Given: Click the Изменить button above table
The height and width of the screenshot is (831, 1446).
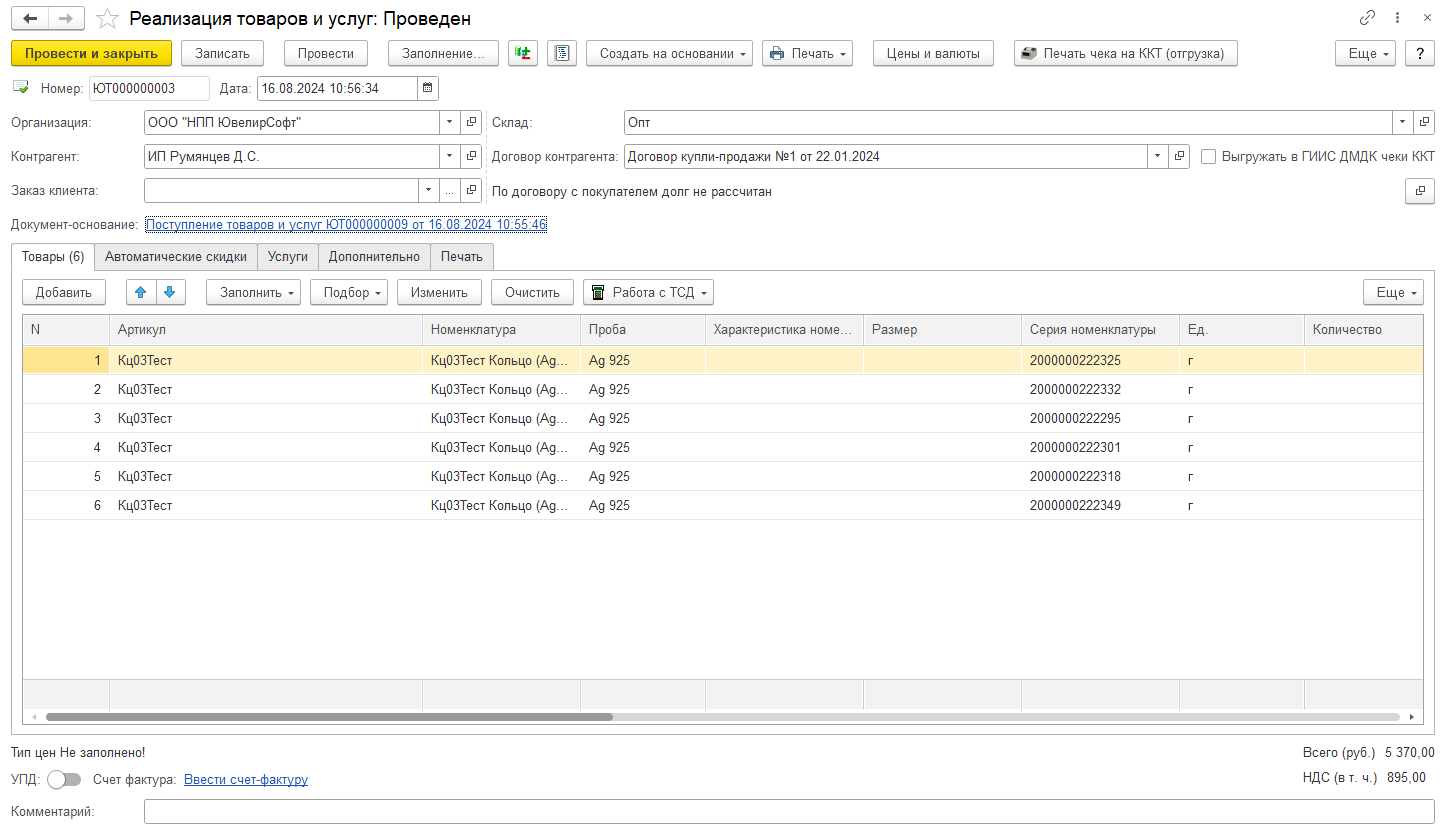Looking at the screenshot, I should [439, 292].
